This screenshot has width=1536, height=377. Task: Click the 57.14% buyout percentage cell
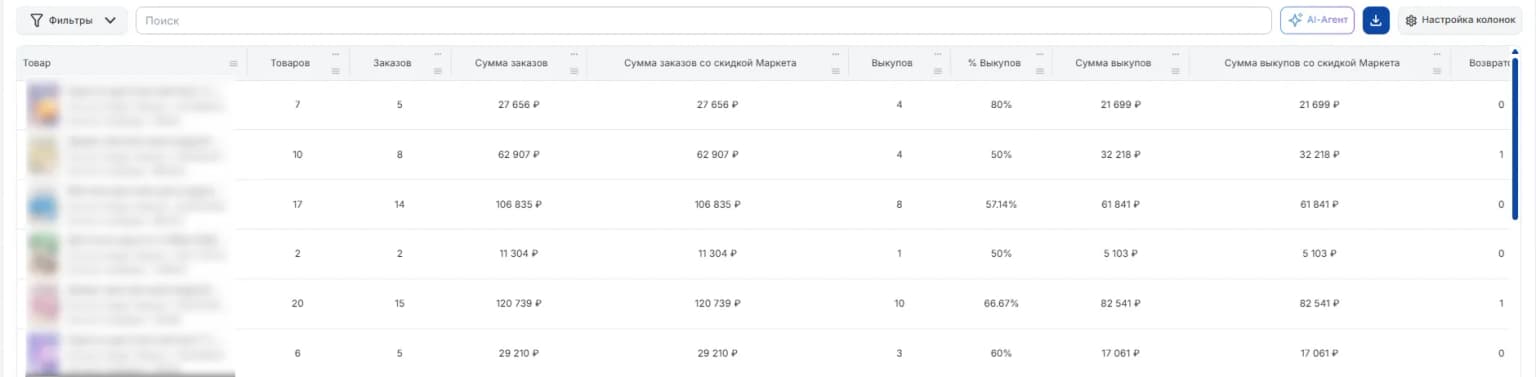tap(1001, 205)
